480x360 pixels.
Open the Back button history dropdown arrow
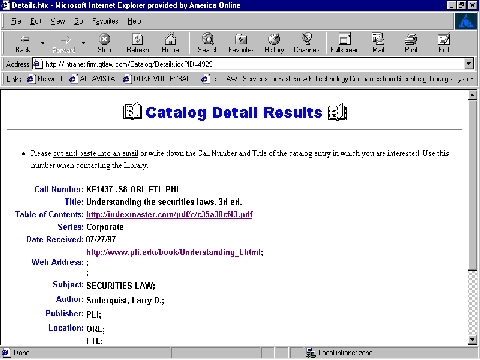42,43
